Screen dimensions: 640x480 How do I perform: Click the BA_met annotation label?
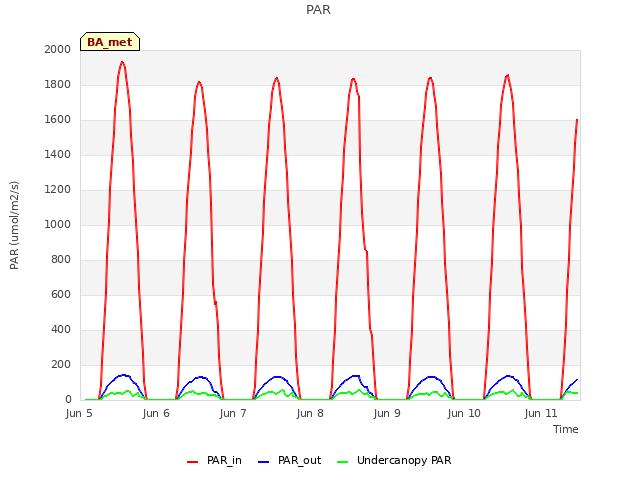click(x=110, y=42)
